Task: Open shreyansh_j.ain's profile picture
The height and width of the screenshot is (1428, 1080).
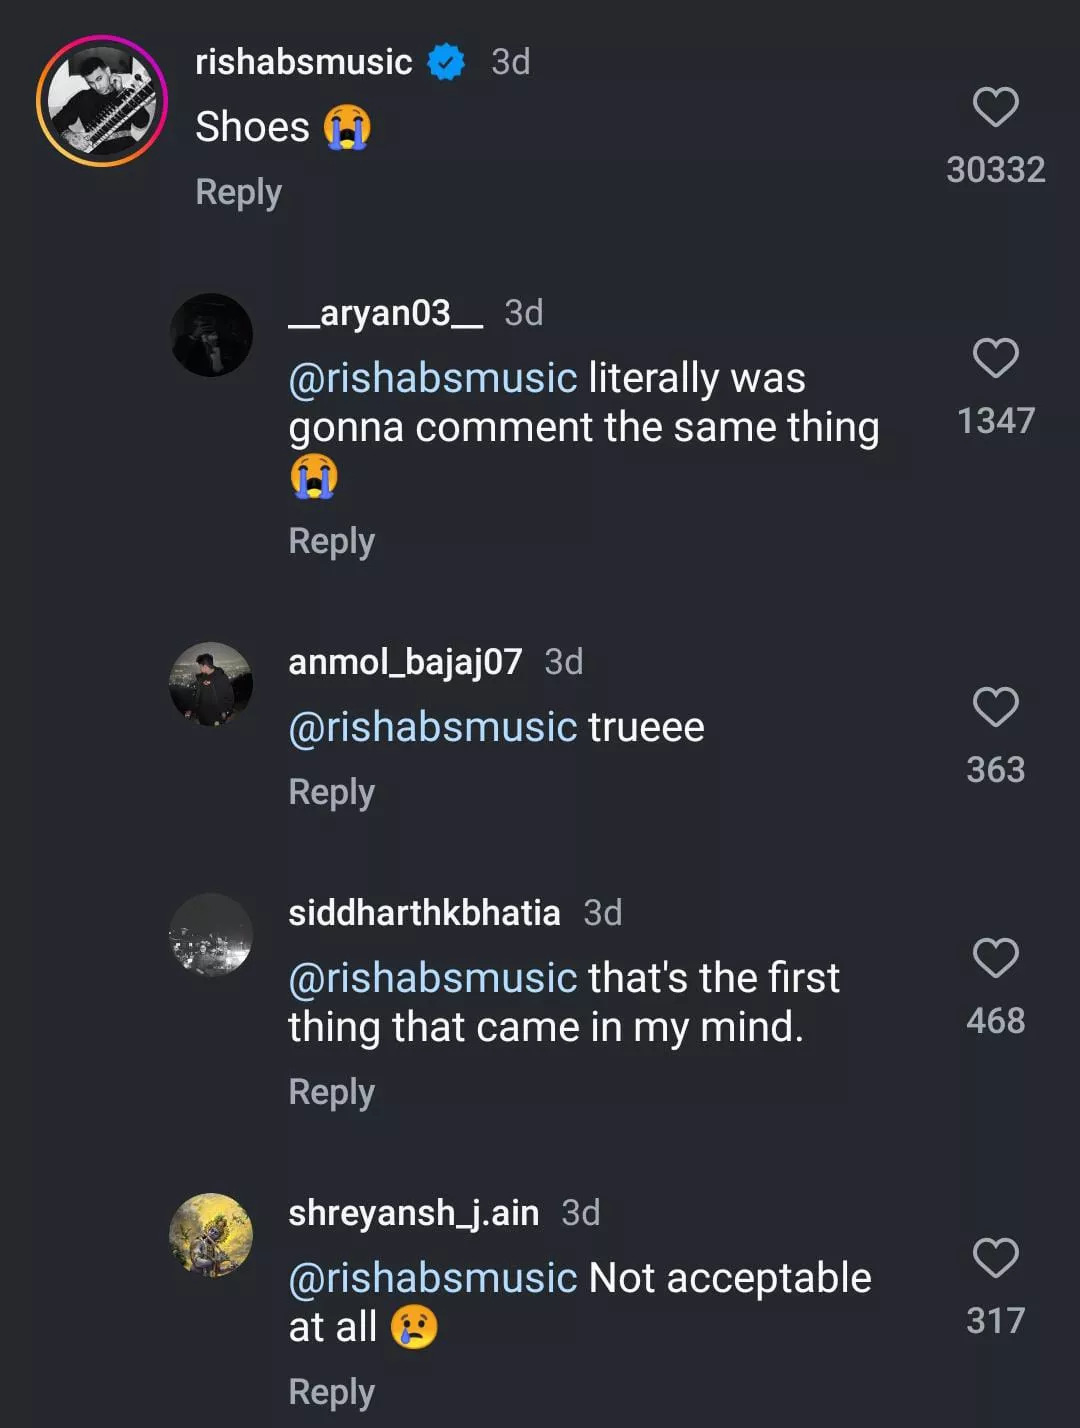Action: click(211, 1235)
